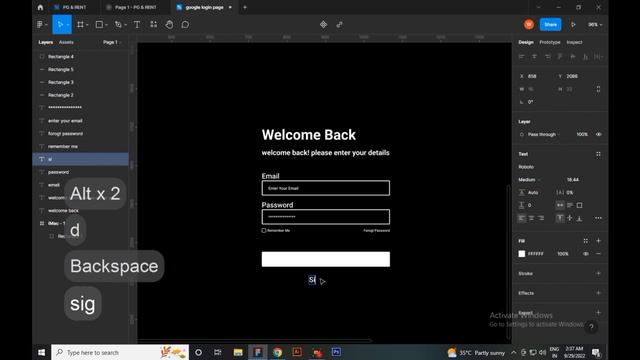This screenshot has width=640, height=360.
Task: Open shape tools dropdown arrow
Action: click(x=107, y=25)
